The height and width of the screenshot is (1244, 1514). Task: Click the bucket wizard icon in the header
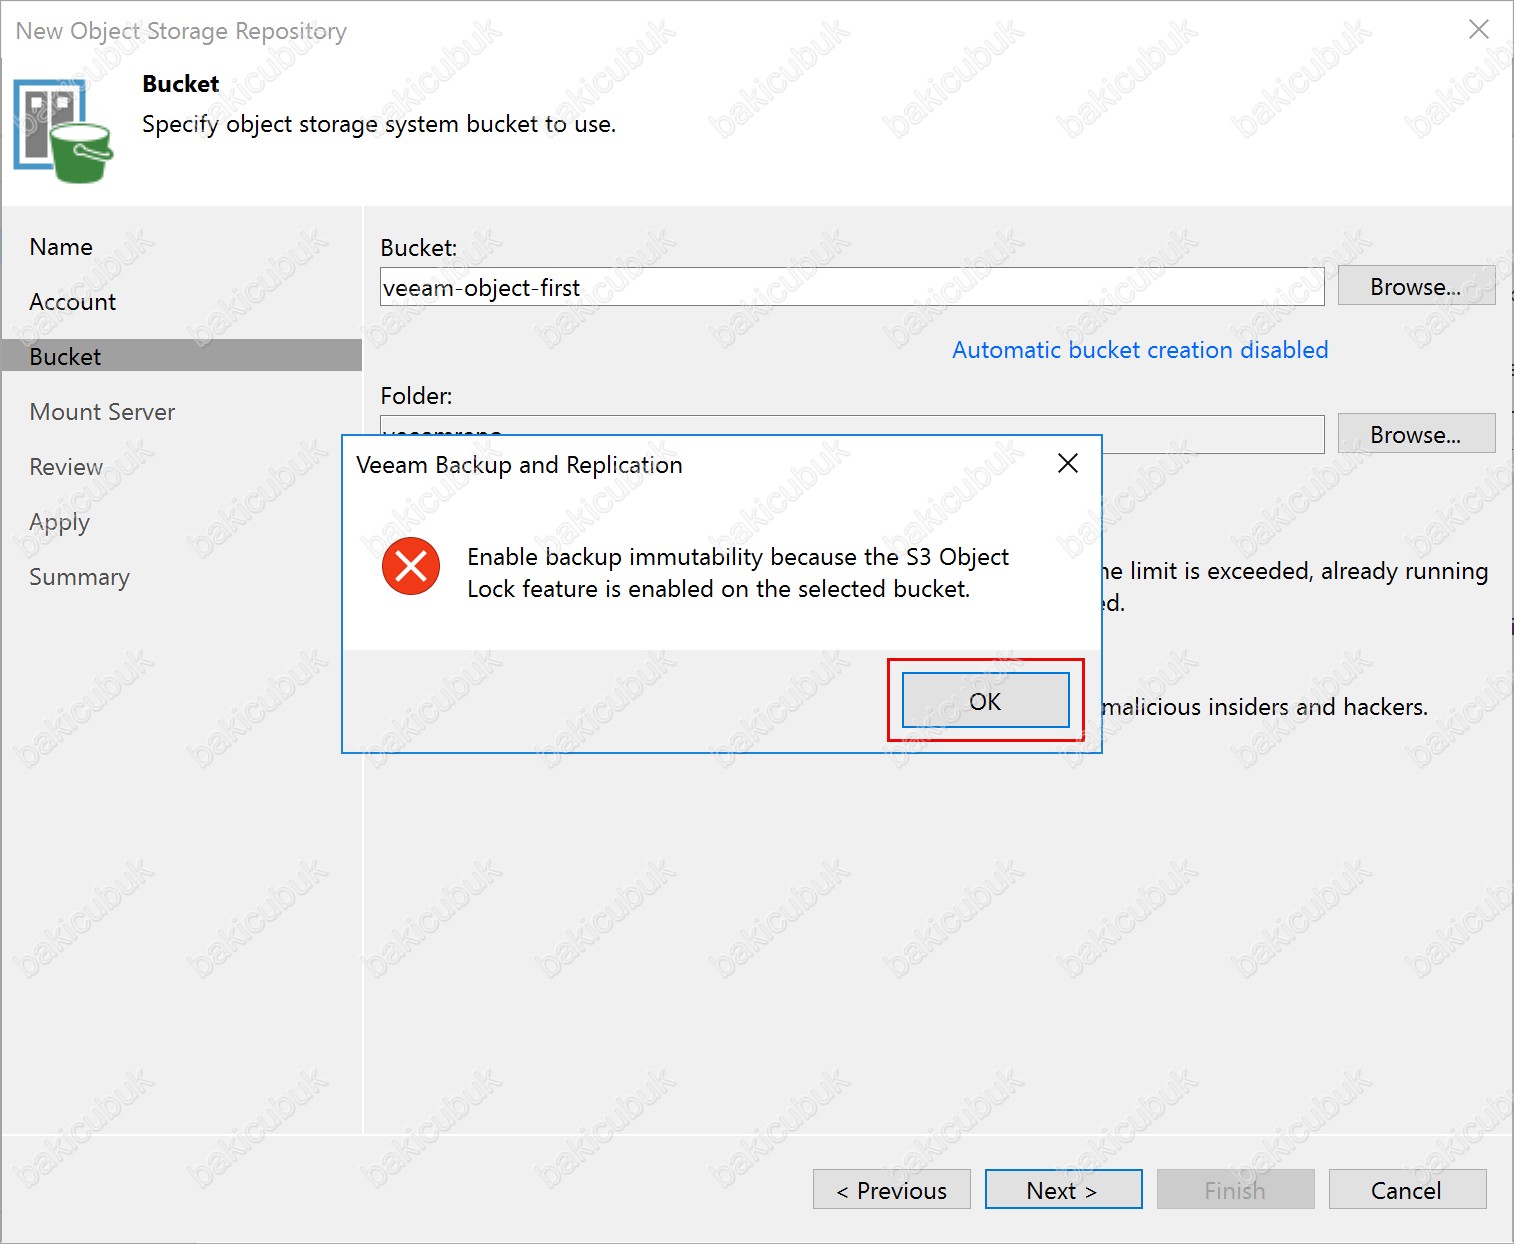pyautogui.click(x=62, y=132)
